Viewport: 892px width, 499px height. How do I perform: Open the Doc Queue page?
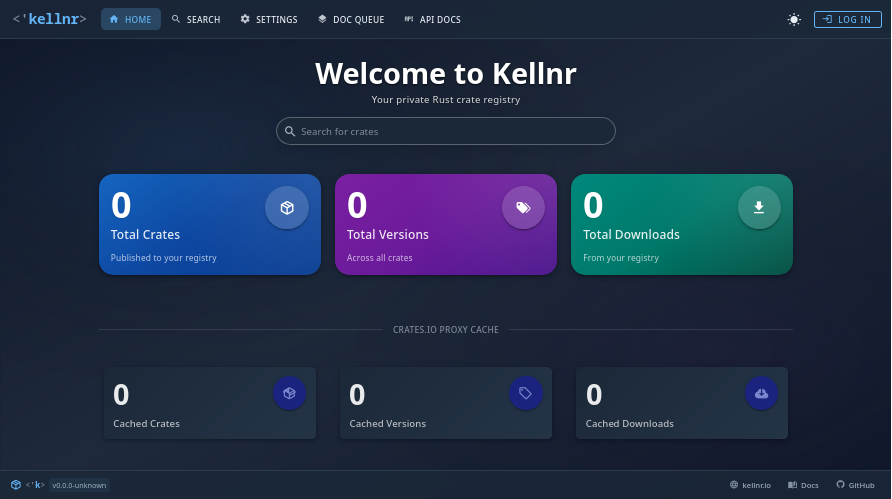[x=350, y=19]
